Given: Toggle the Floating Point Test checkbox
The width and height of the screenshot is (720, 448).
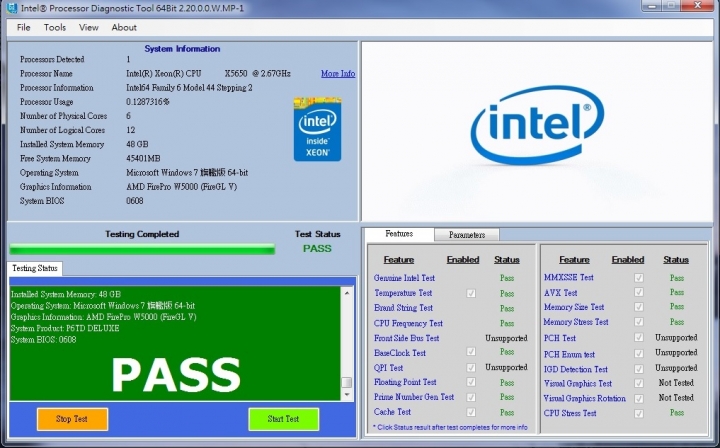Looking at the screenshot, I should pyautogui.click(x=471, y=382).
